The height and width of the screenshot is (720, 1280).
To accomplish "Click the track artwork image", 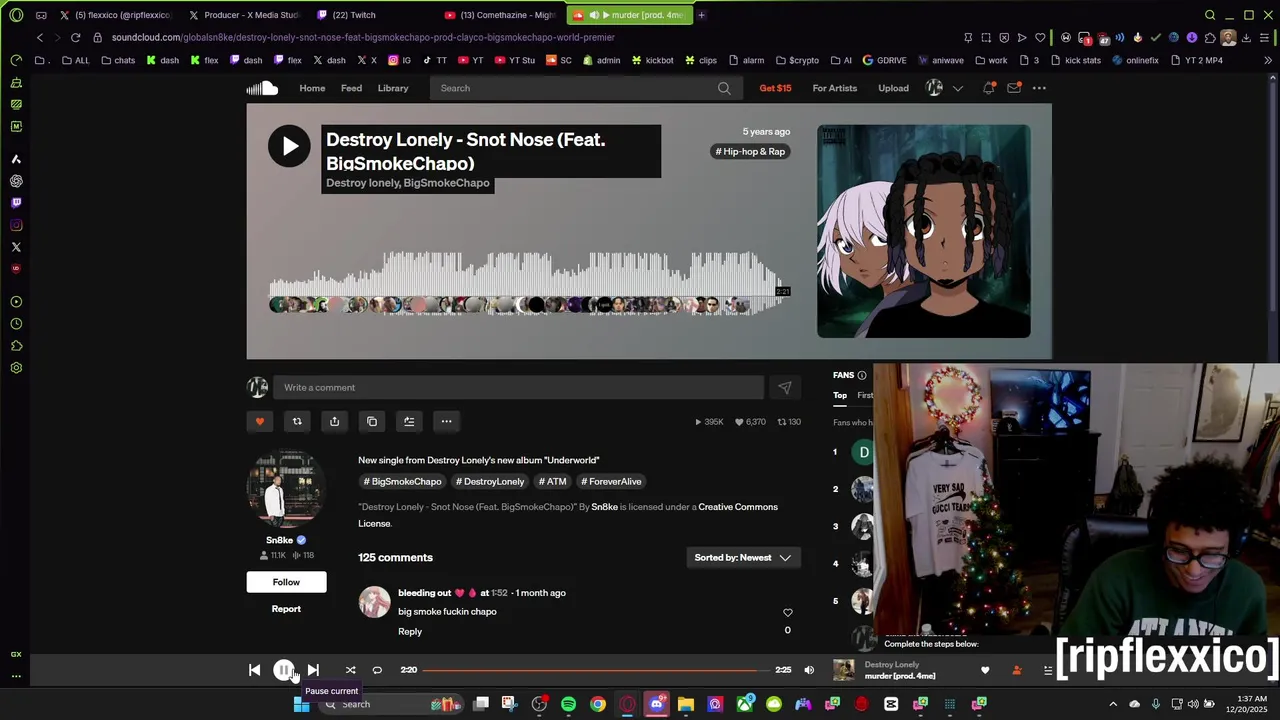I will (x=923, y=231).
